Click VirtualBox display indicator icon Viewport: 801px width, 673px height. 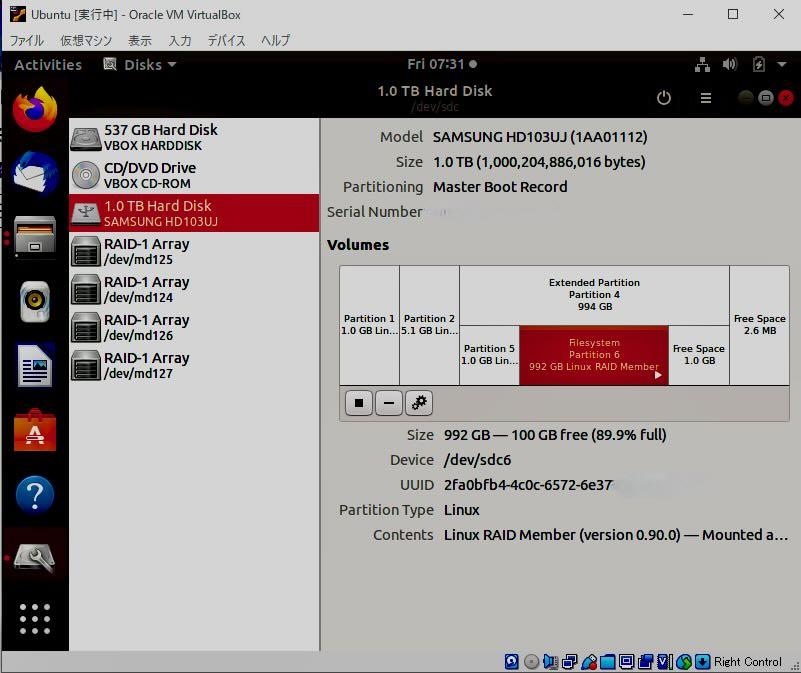626,662
